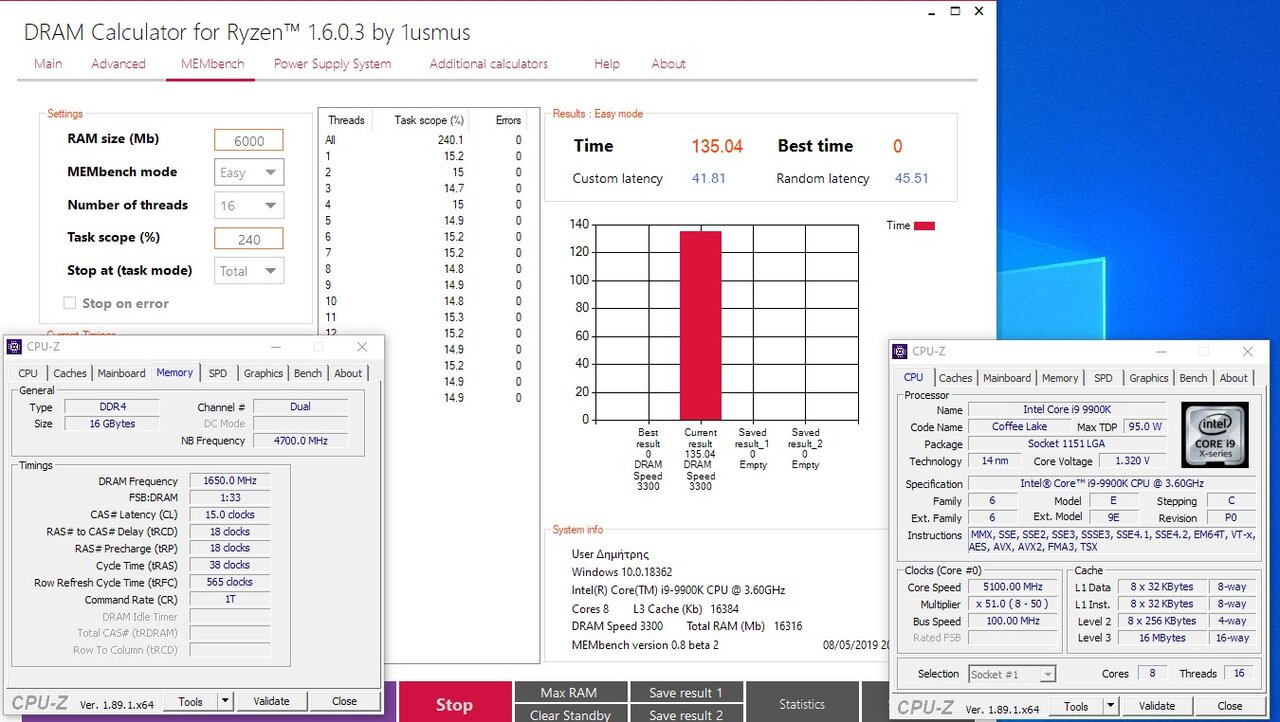Click Validate in right CPU-Z window

click(1157, 706)
